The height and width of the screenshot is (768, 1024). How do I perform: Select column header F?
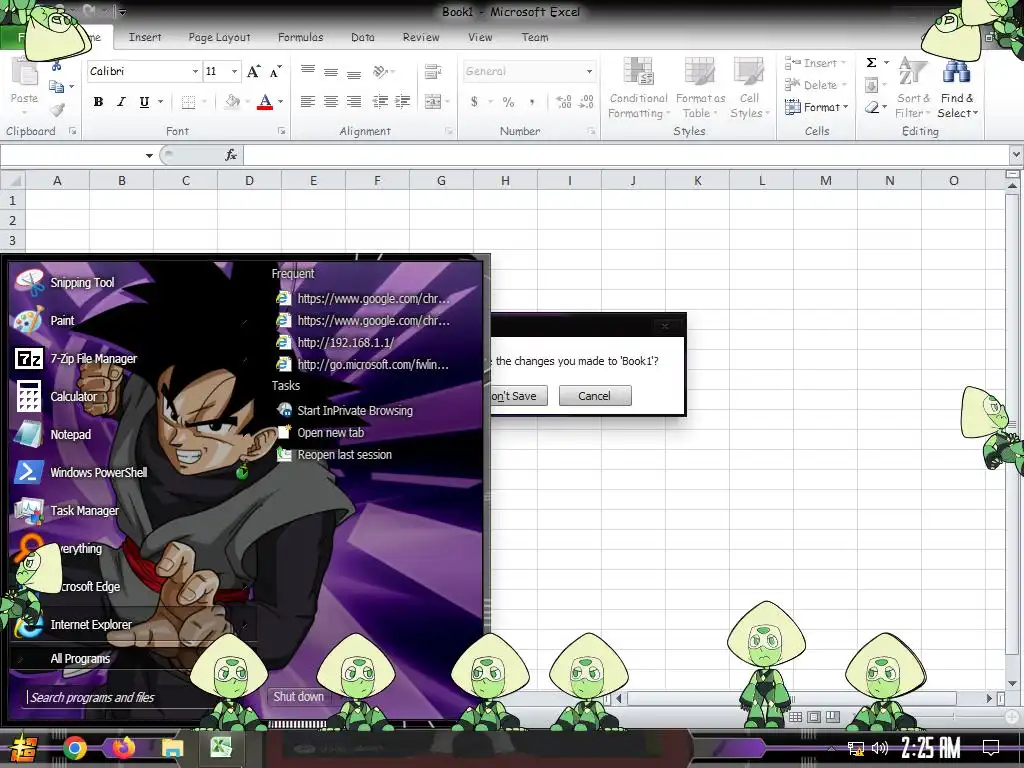click(x=377, y=180)
